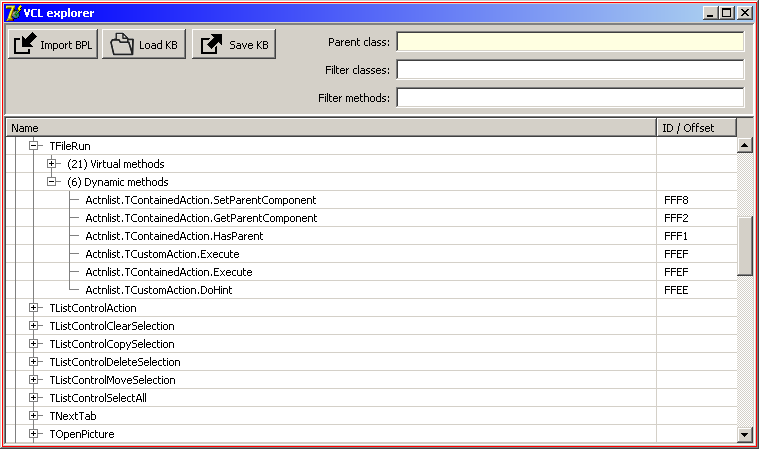Click the FFF2 offset value
The image size is (759, 449).
pos(676,218)
